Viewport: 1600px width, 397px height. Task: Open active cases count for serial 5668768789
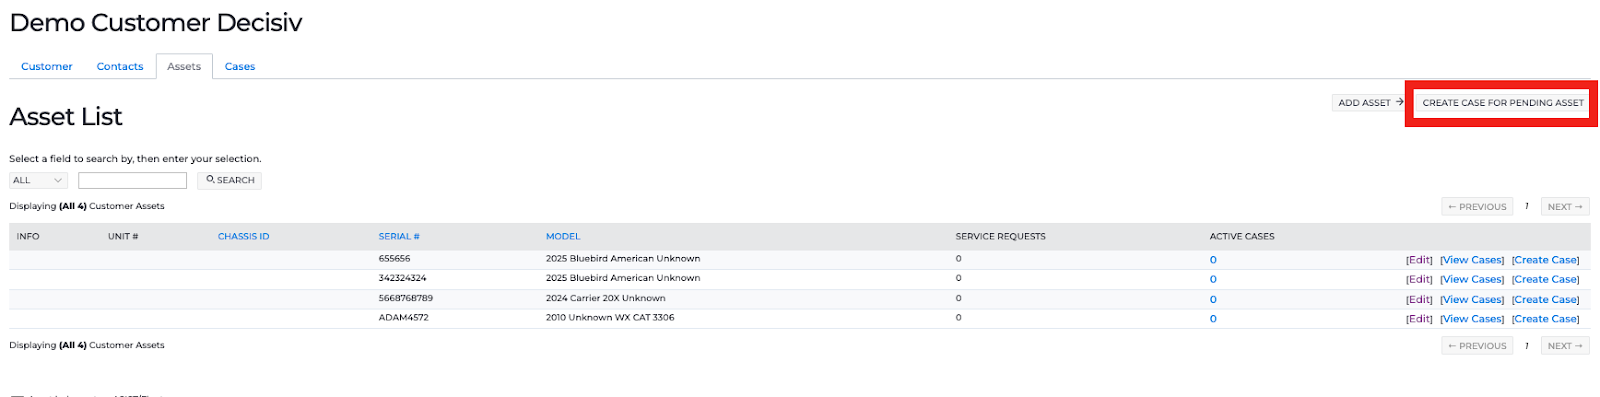point(1213,300)
